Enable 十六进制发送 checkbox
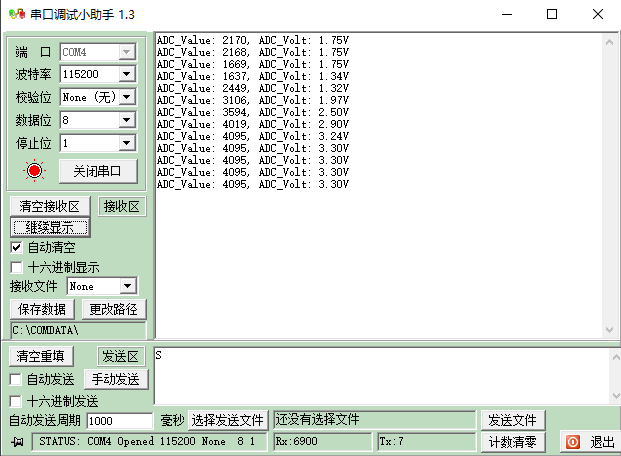 (x=15, y=401)
